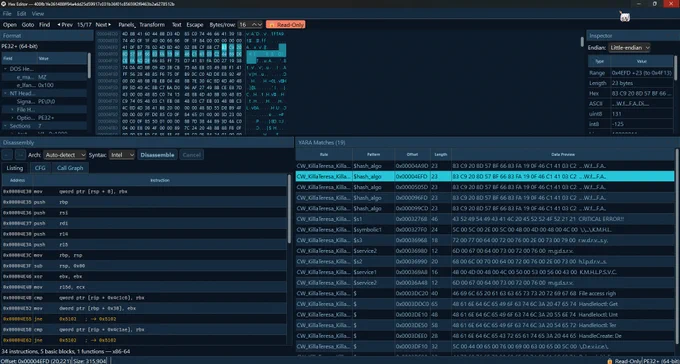This screenshot has width=680, height=364.
Task: Sort YARA matches by Offset column
Action: 412,154
